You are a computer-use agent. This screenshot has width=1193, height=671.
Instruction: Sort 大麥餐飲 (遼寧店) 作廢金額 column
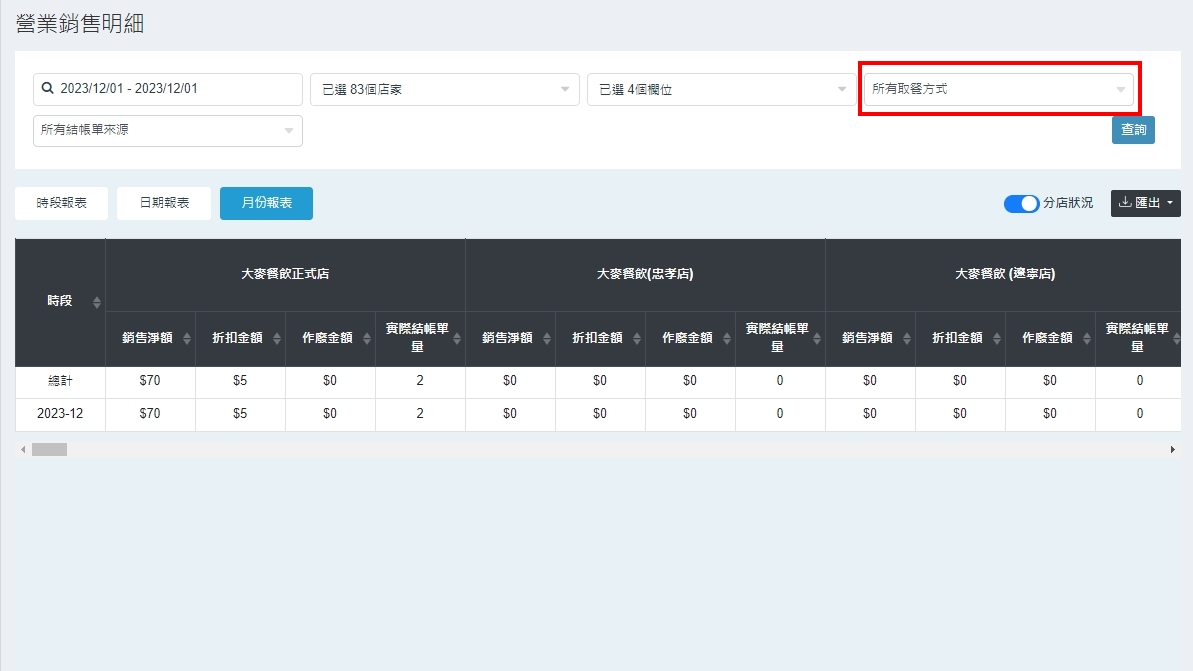[x=1086, y=339]
